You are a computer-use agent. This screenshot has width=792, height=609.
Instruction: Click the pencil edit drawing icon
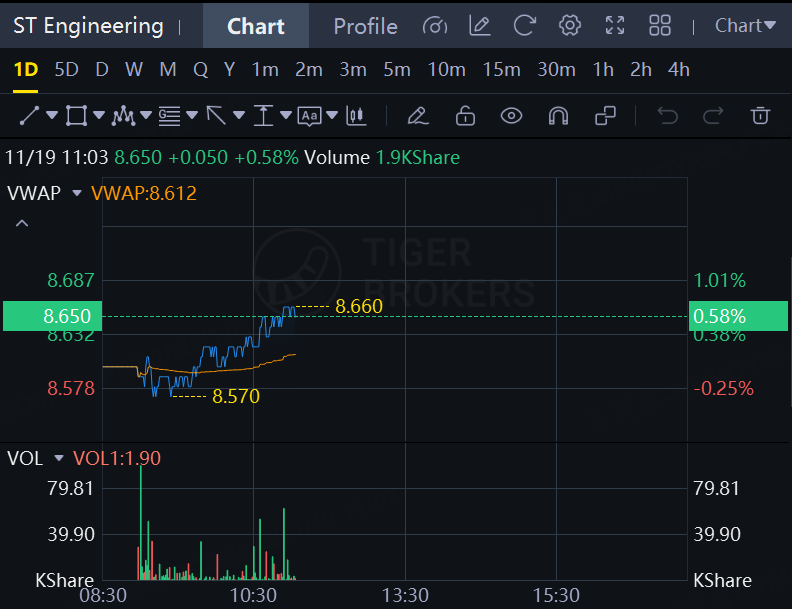click(x=418, y=116)
